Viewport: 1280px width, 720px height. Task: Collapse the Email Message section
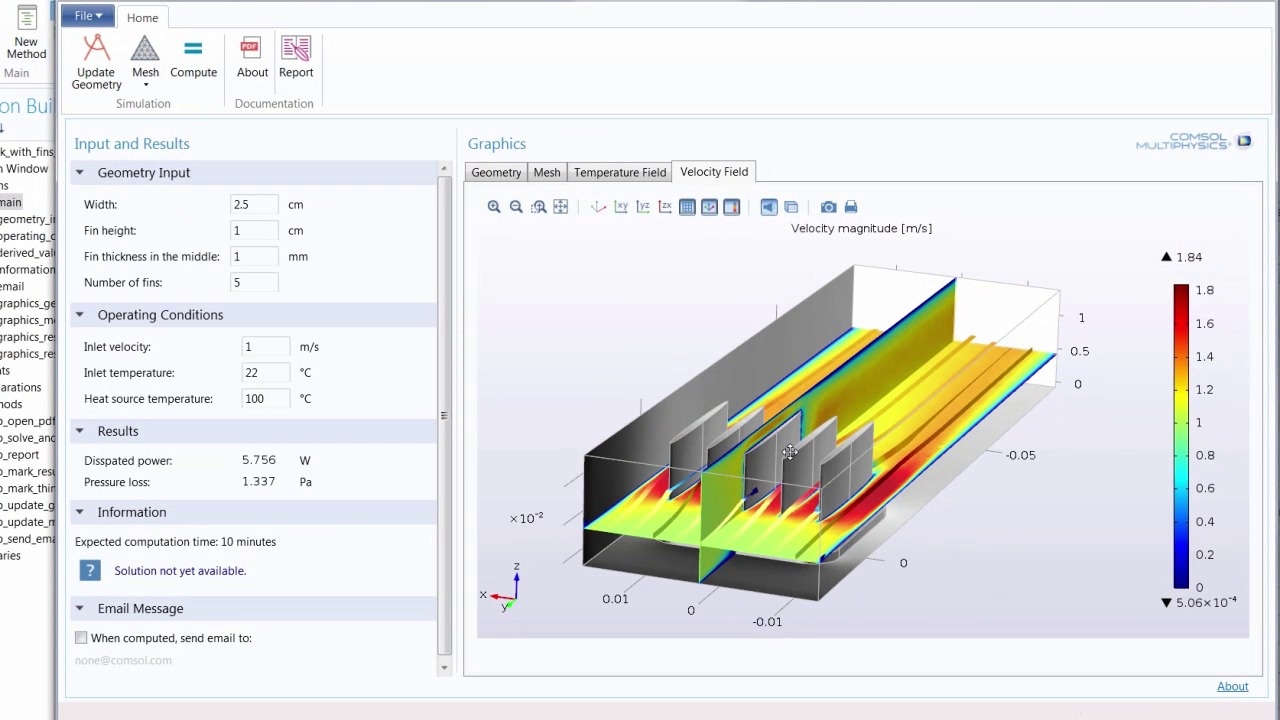click(79, 609)
